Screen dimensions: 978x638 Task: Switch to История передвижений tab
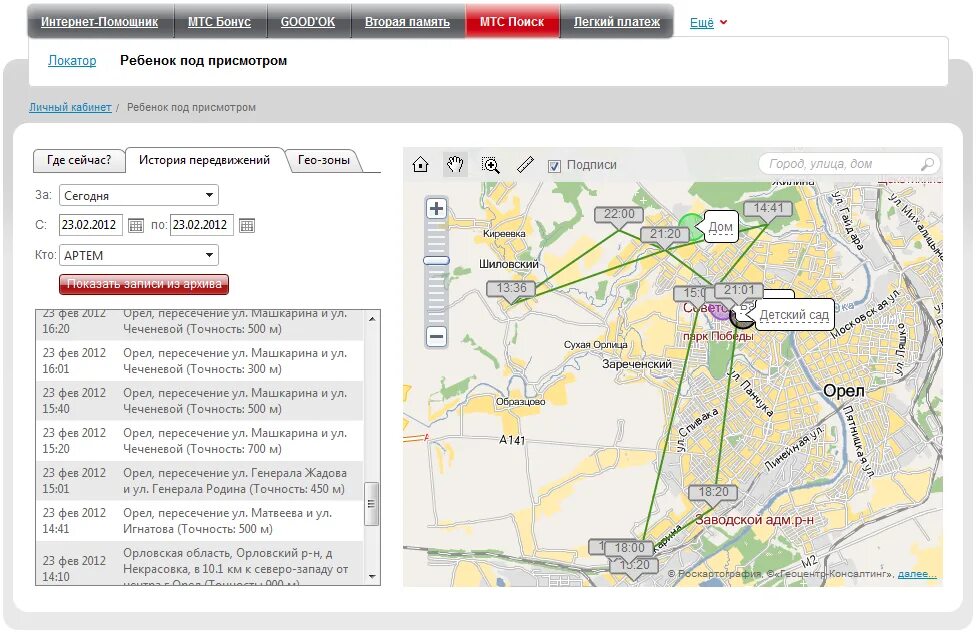pos(205,160)
